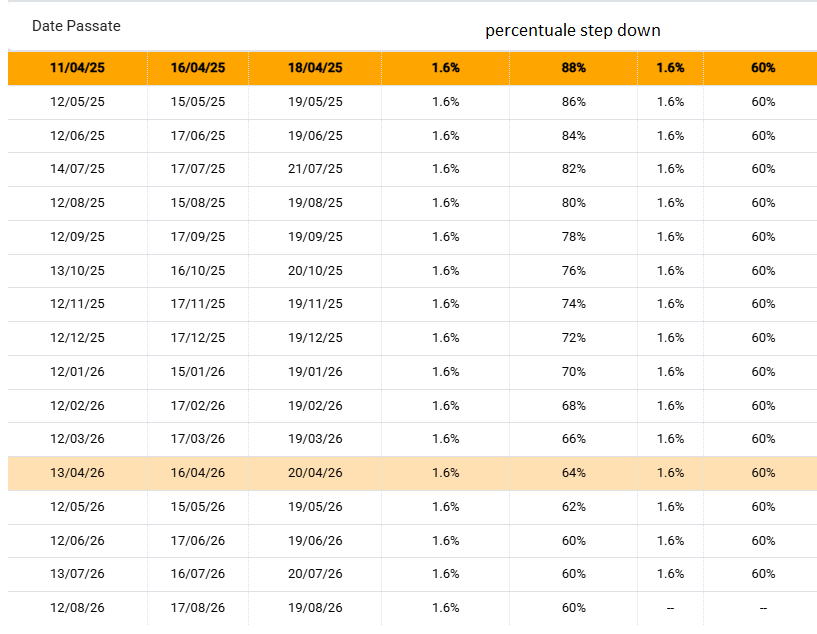Click date cell 15/05/25

pos(198,102)
